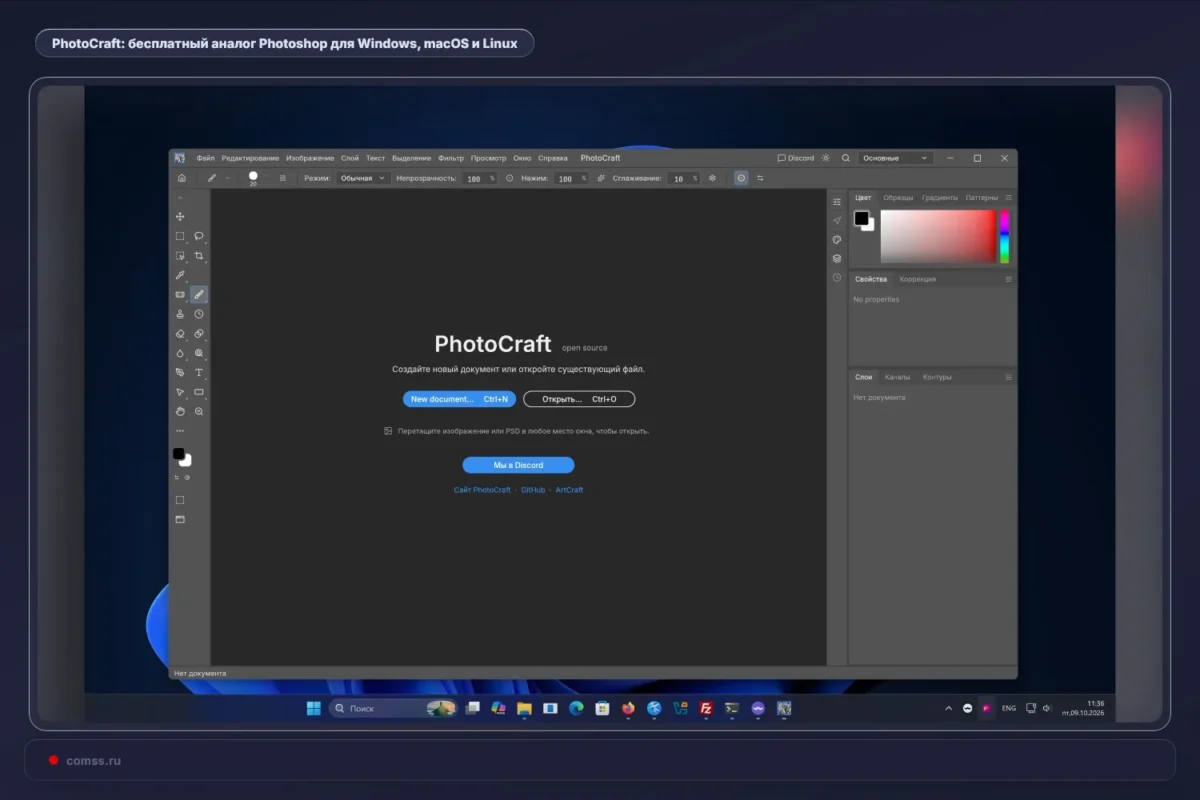This screenshot has height=800, width=1200.
Task: Toggle airbrush icon after Нажим field
Action: tap(600, 178)
